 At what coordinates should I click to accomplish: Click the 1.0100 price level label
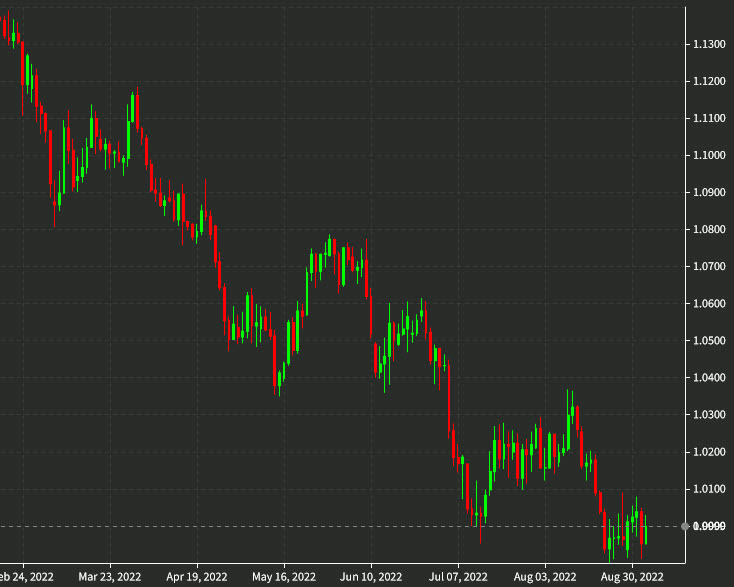[709, 489]
